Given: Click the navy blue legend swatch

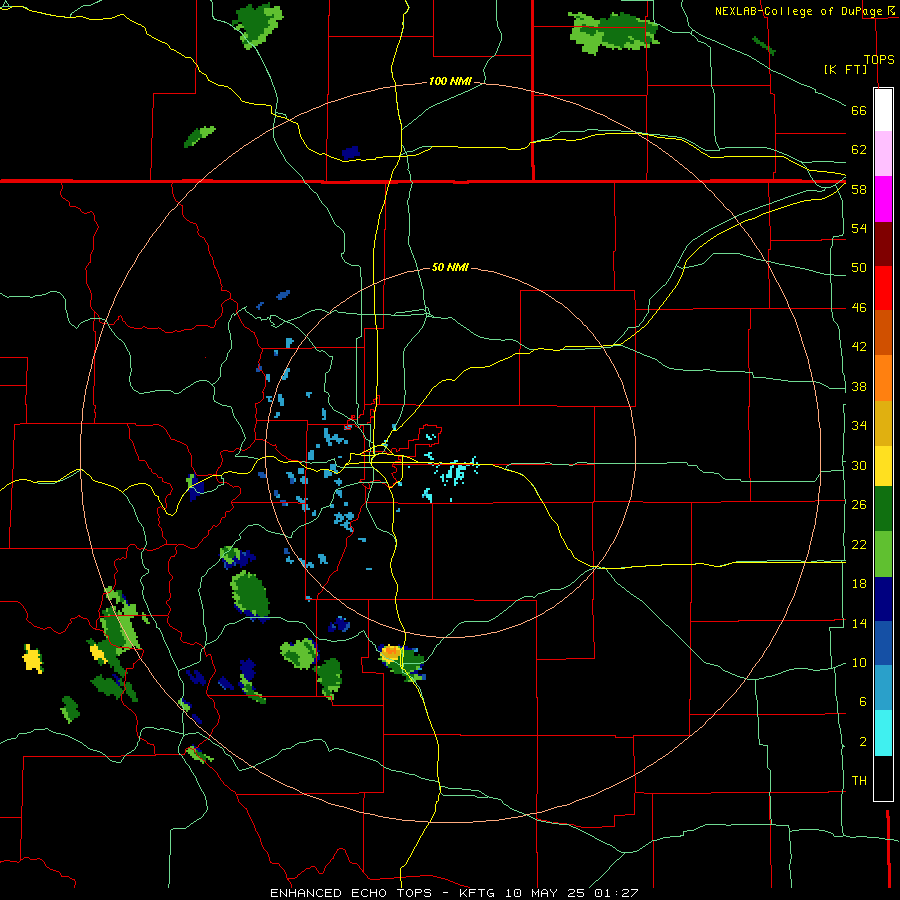Looking at the screenshot, I should tap(883, 599).
